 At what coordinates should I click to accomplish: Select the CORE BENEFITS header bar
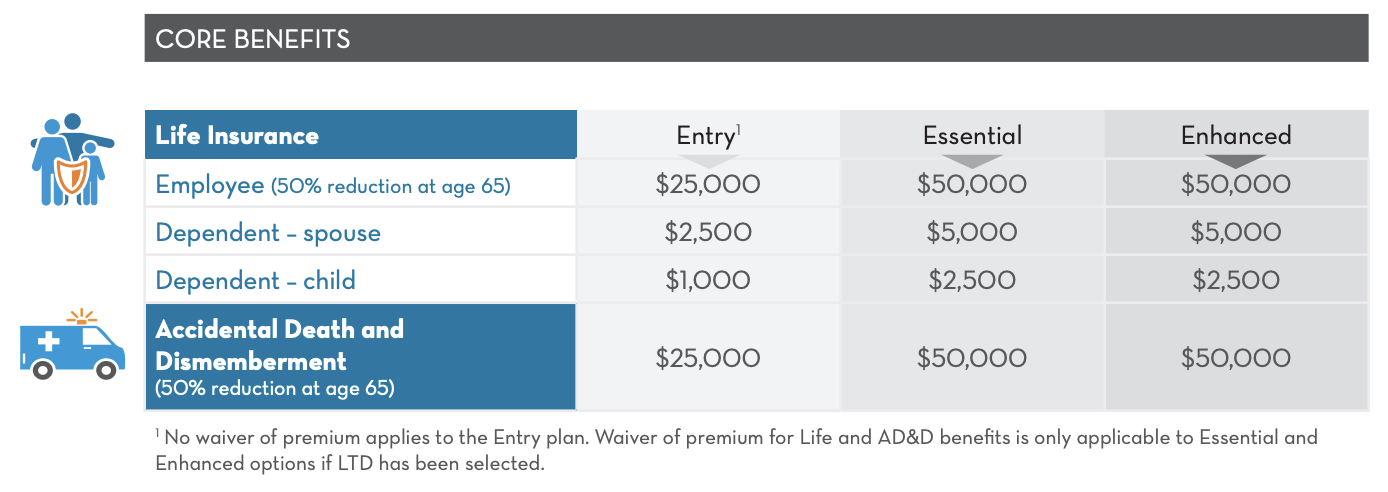point(756,39)
